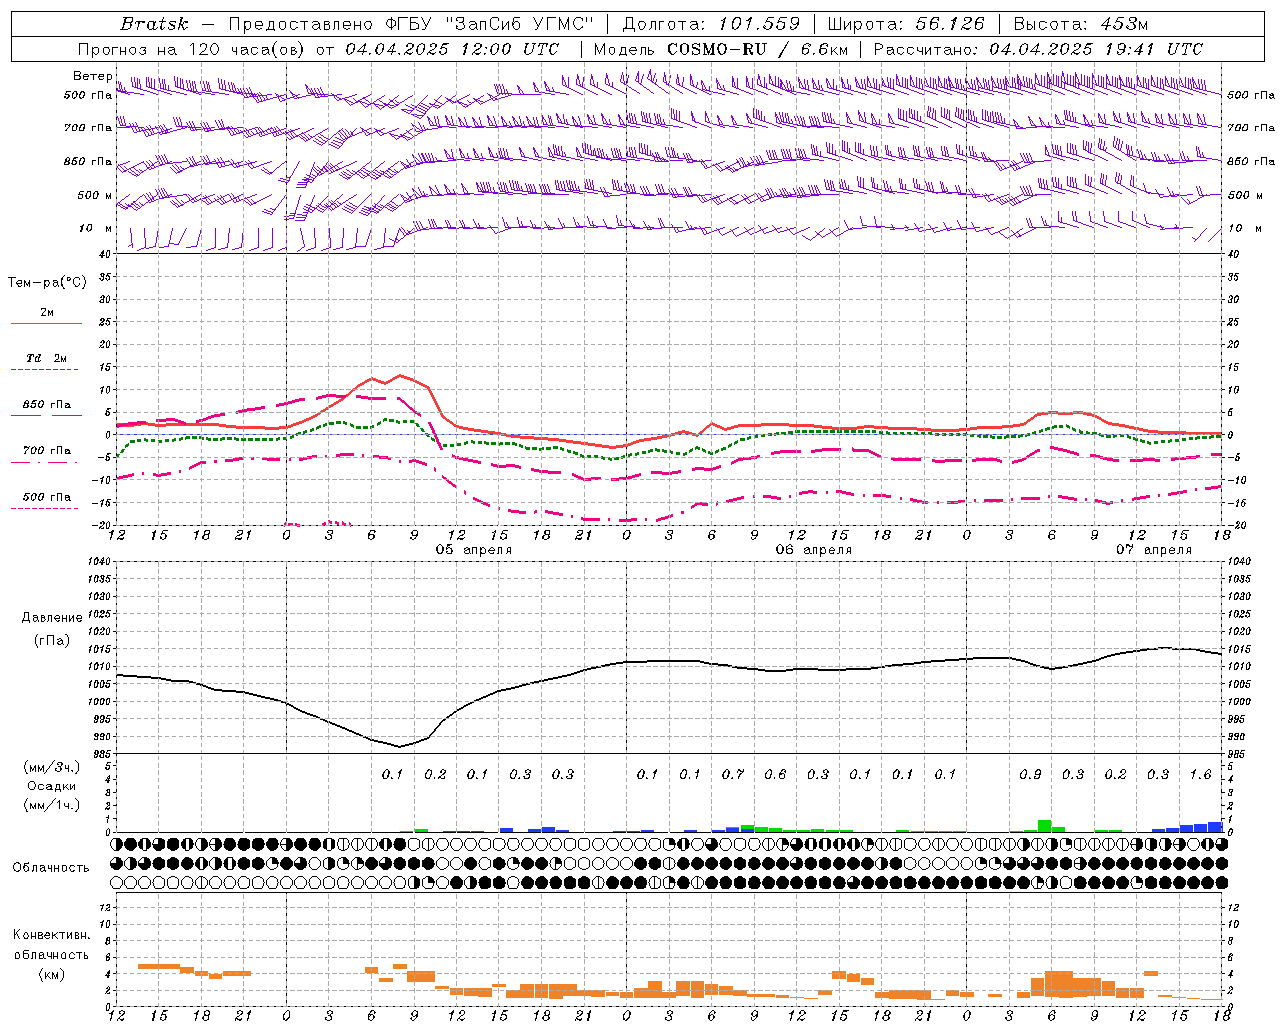Click the date label "07 апреля"
This screenshot has height=1024, width=1280.
coord(1154,550)
